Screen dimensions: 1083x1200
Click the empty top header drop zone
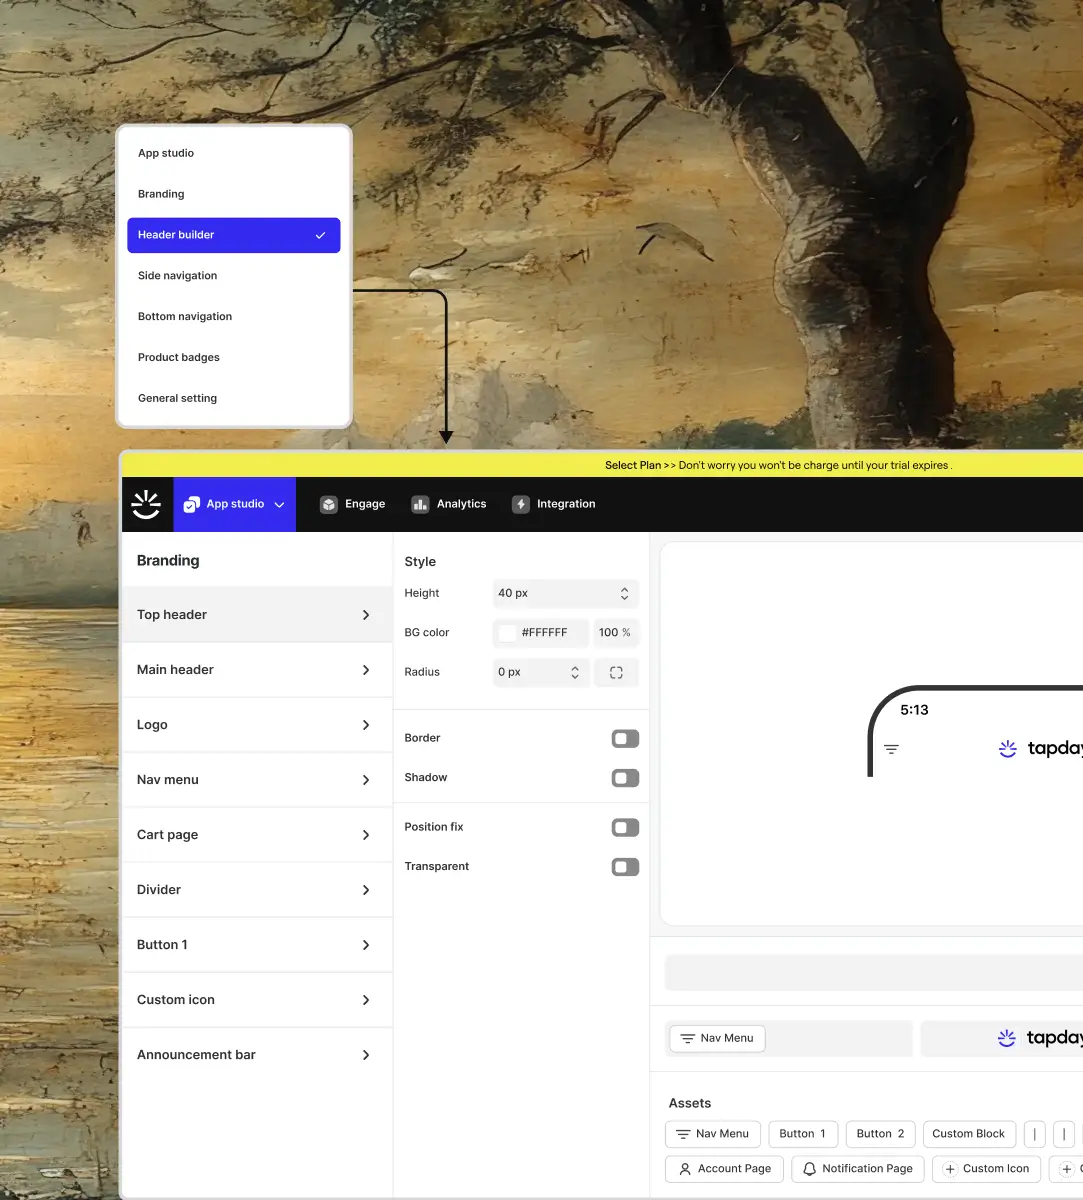[874, 972]
